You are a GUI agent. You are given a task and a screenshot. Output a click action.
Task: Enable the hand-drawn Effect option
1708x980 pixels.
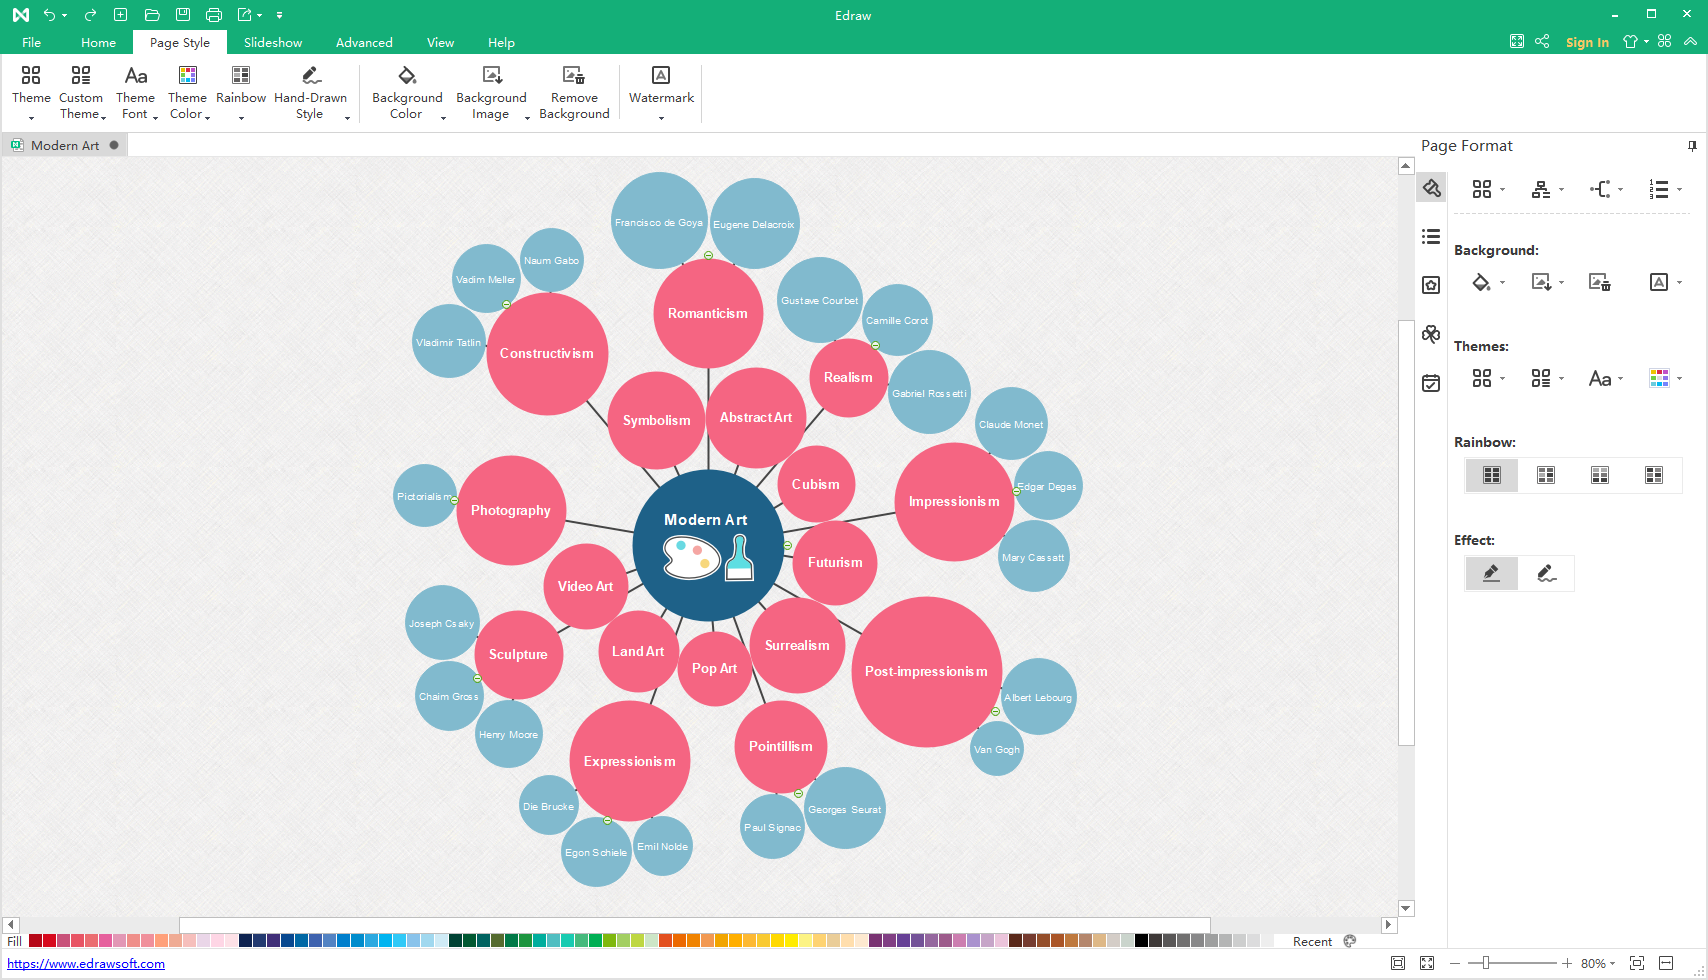1546,573
